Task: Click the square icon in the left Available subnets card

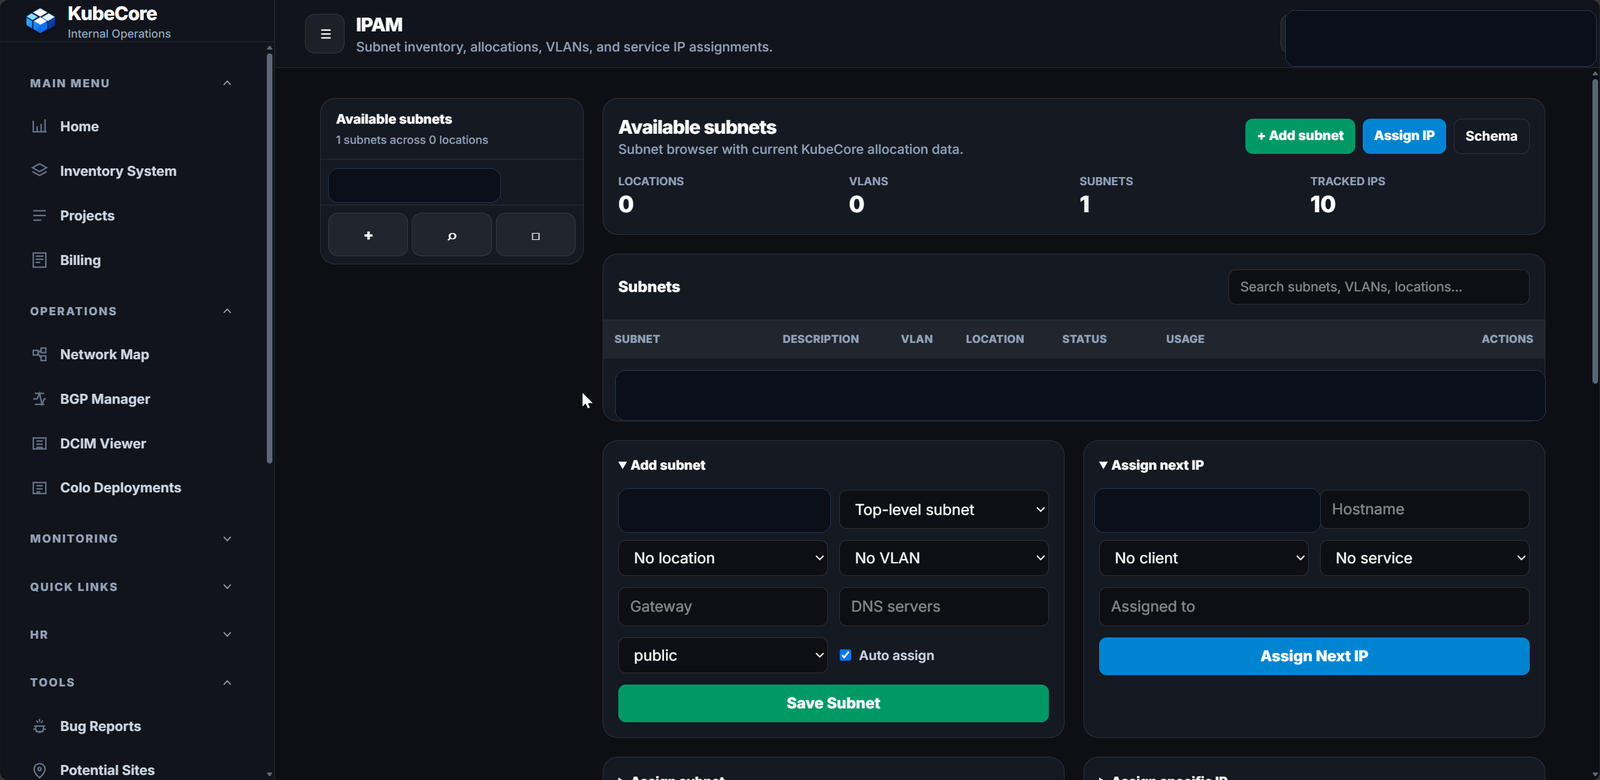Action: (536, 235)
